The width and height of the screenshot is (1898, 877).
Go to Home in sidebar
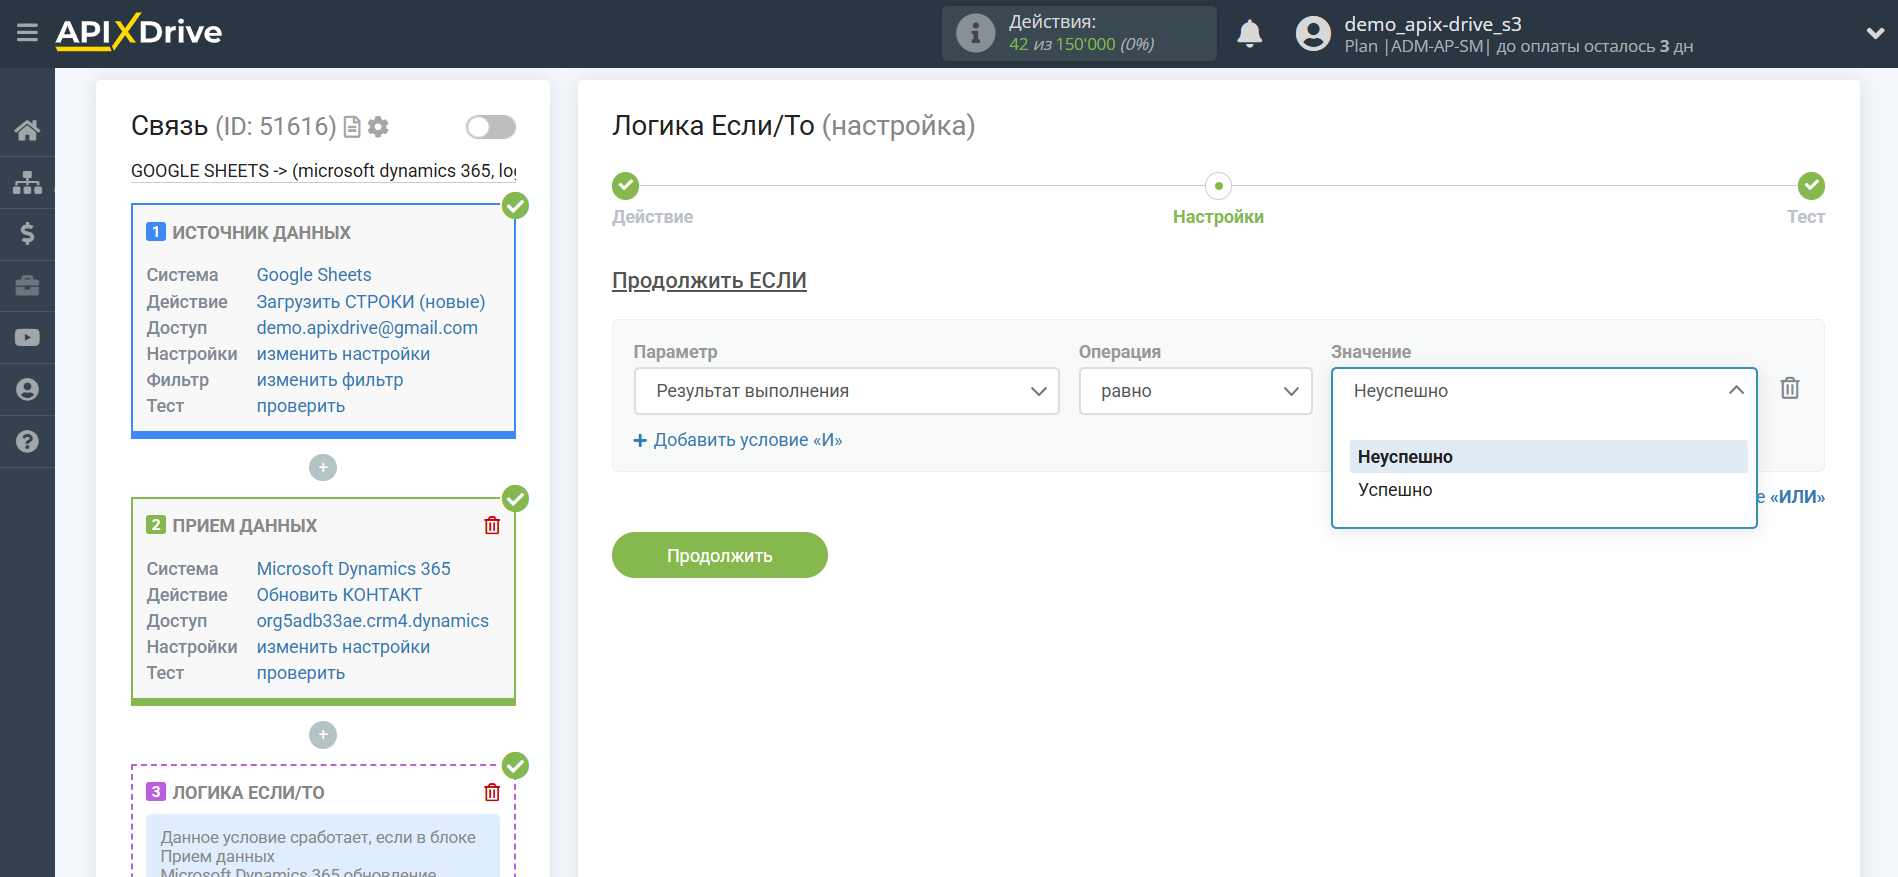click(x=27, y=130)
